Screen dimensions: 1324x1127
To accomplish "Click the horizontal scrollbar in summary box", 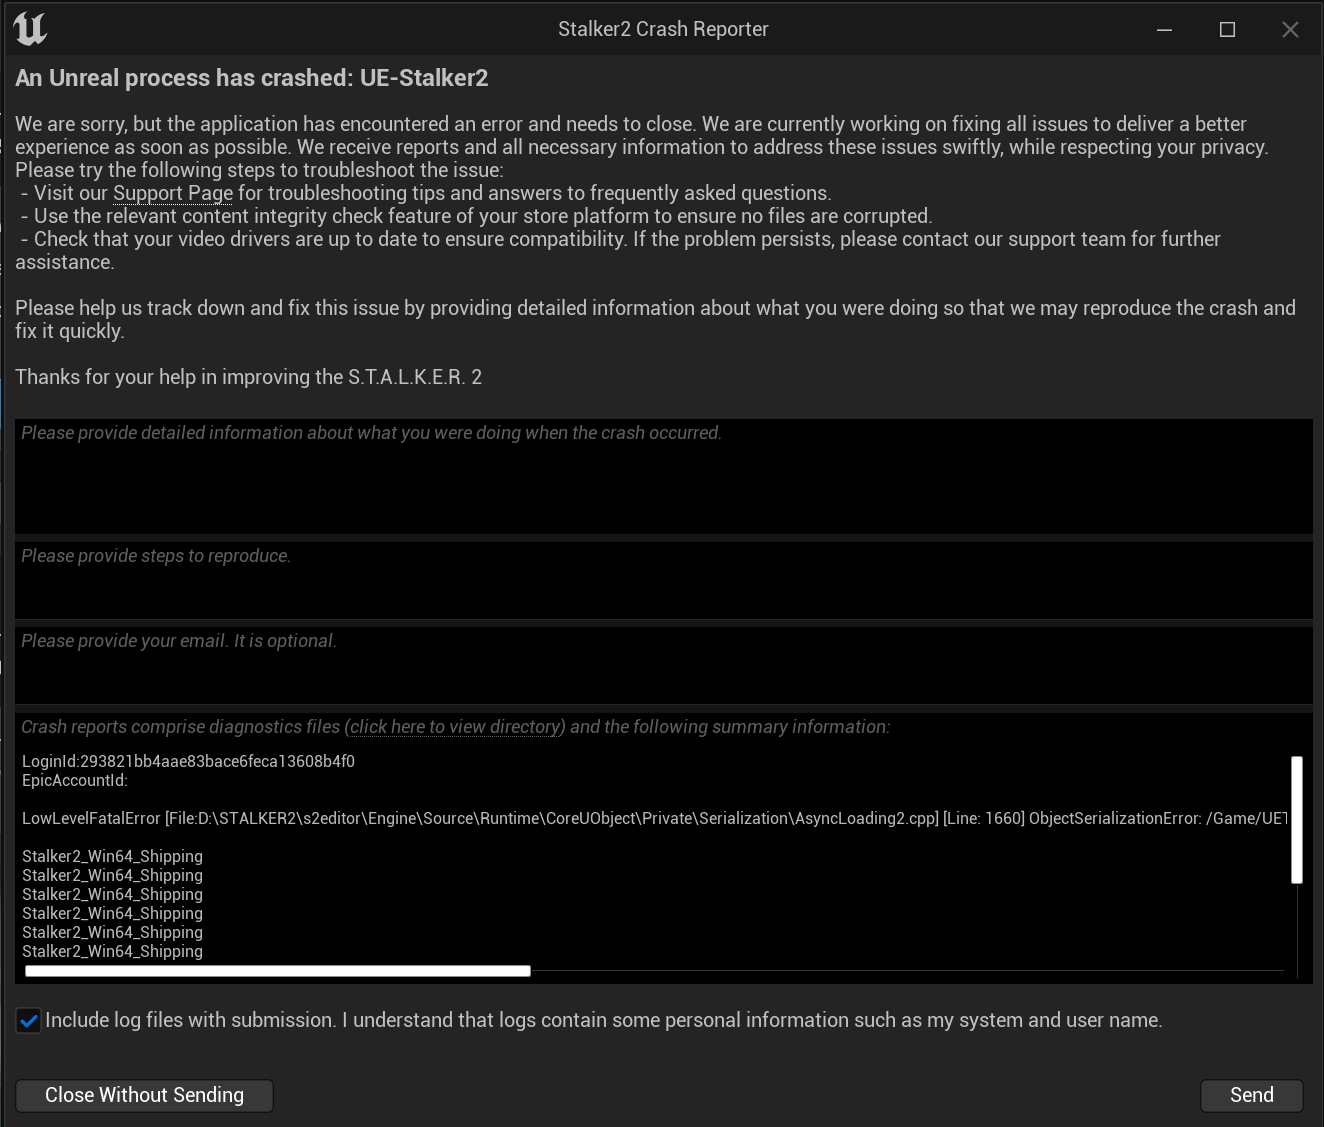I will coord(278,971).
